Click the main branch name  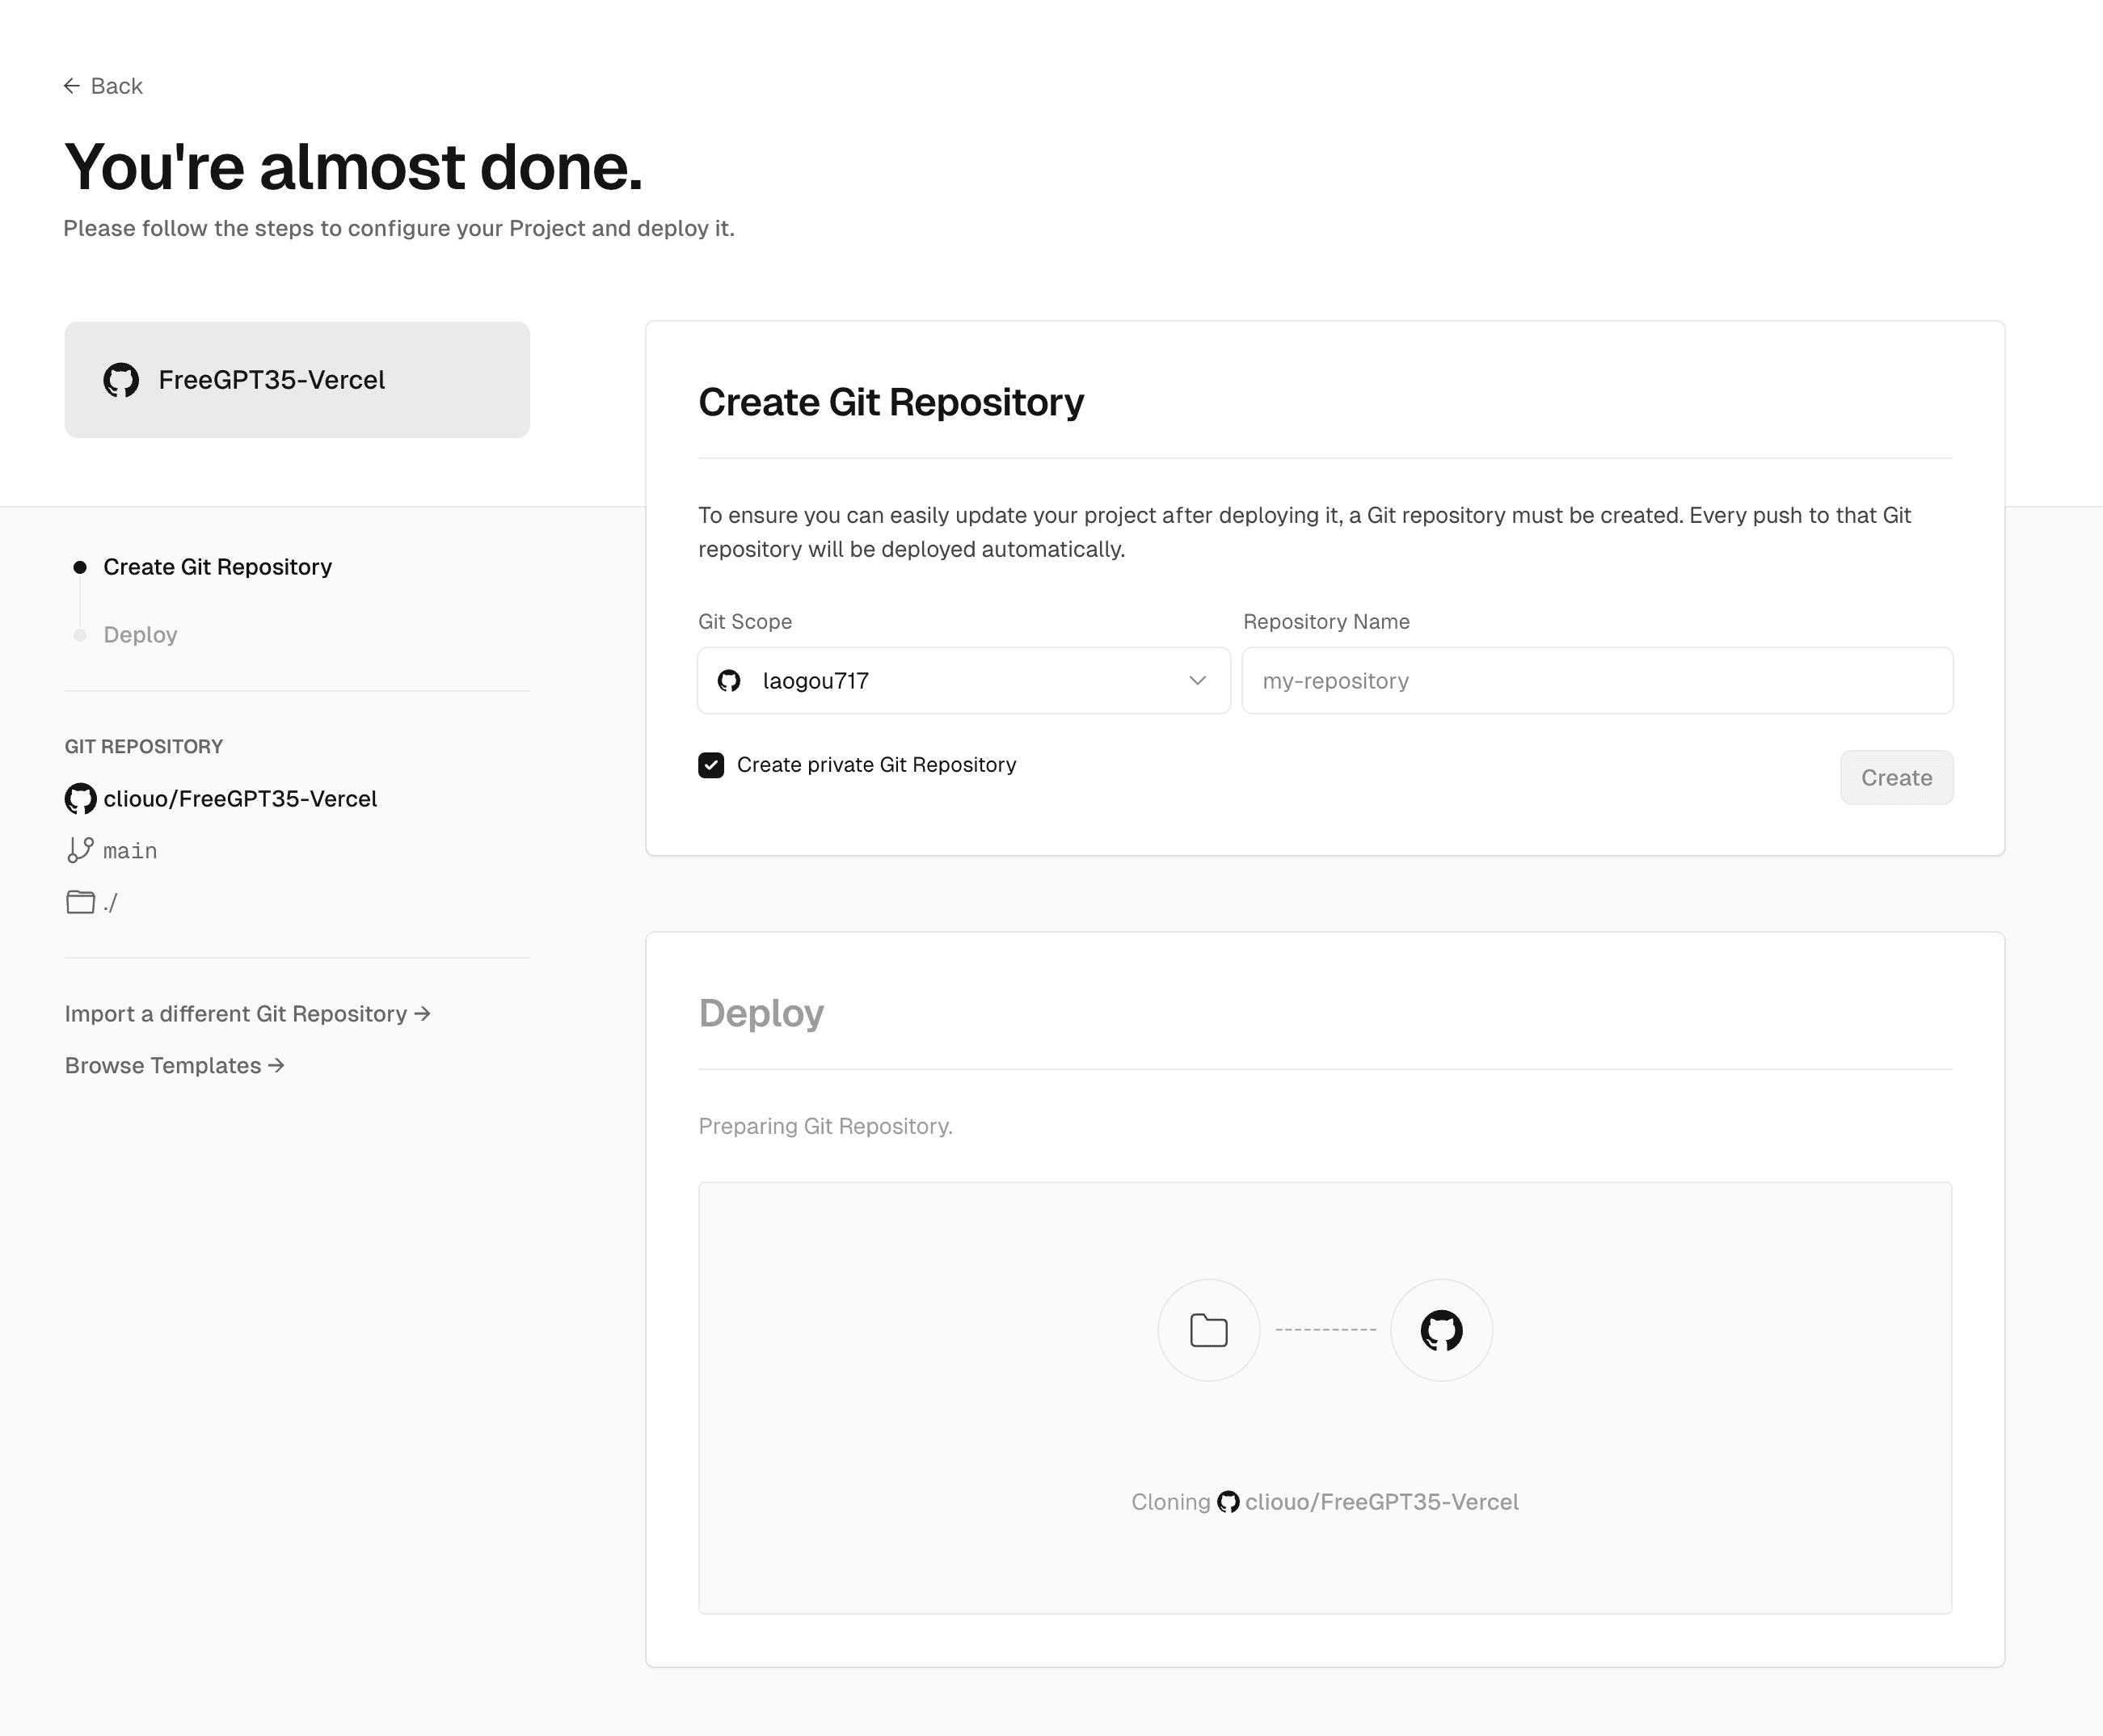(130, 851)
